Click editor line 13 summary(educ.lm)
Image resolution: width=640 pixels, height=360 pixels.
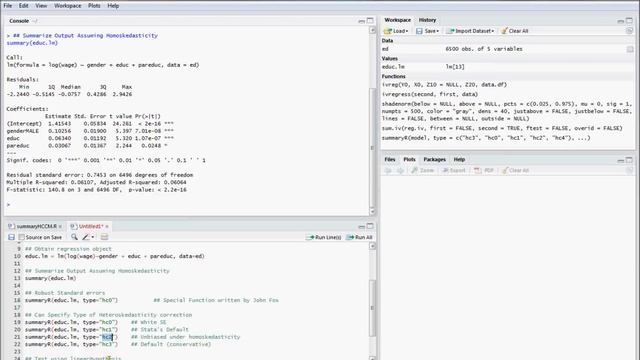[51, 278]
